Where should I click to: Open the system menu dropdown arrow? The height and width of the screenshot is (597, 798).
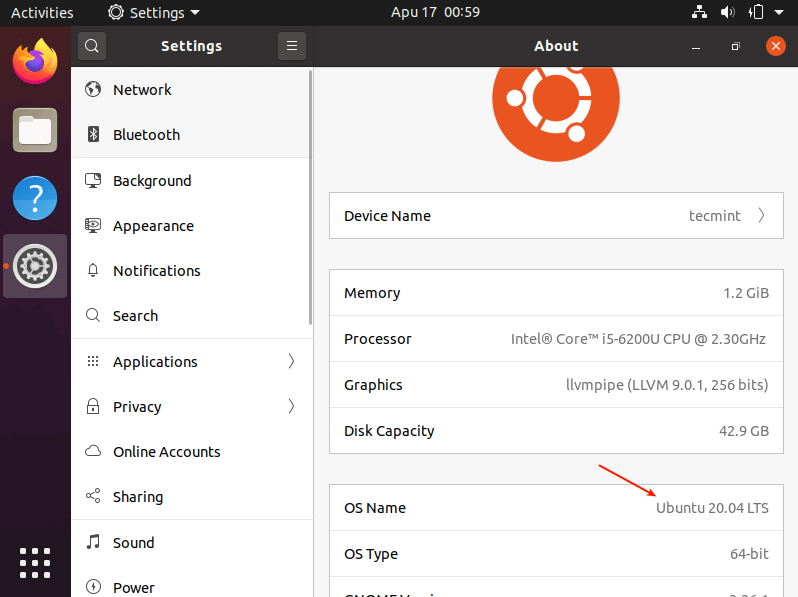click(x=778, y=13)
